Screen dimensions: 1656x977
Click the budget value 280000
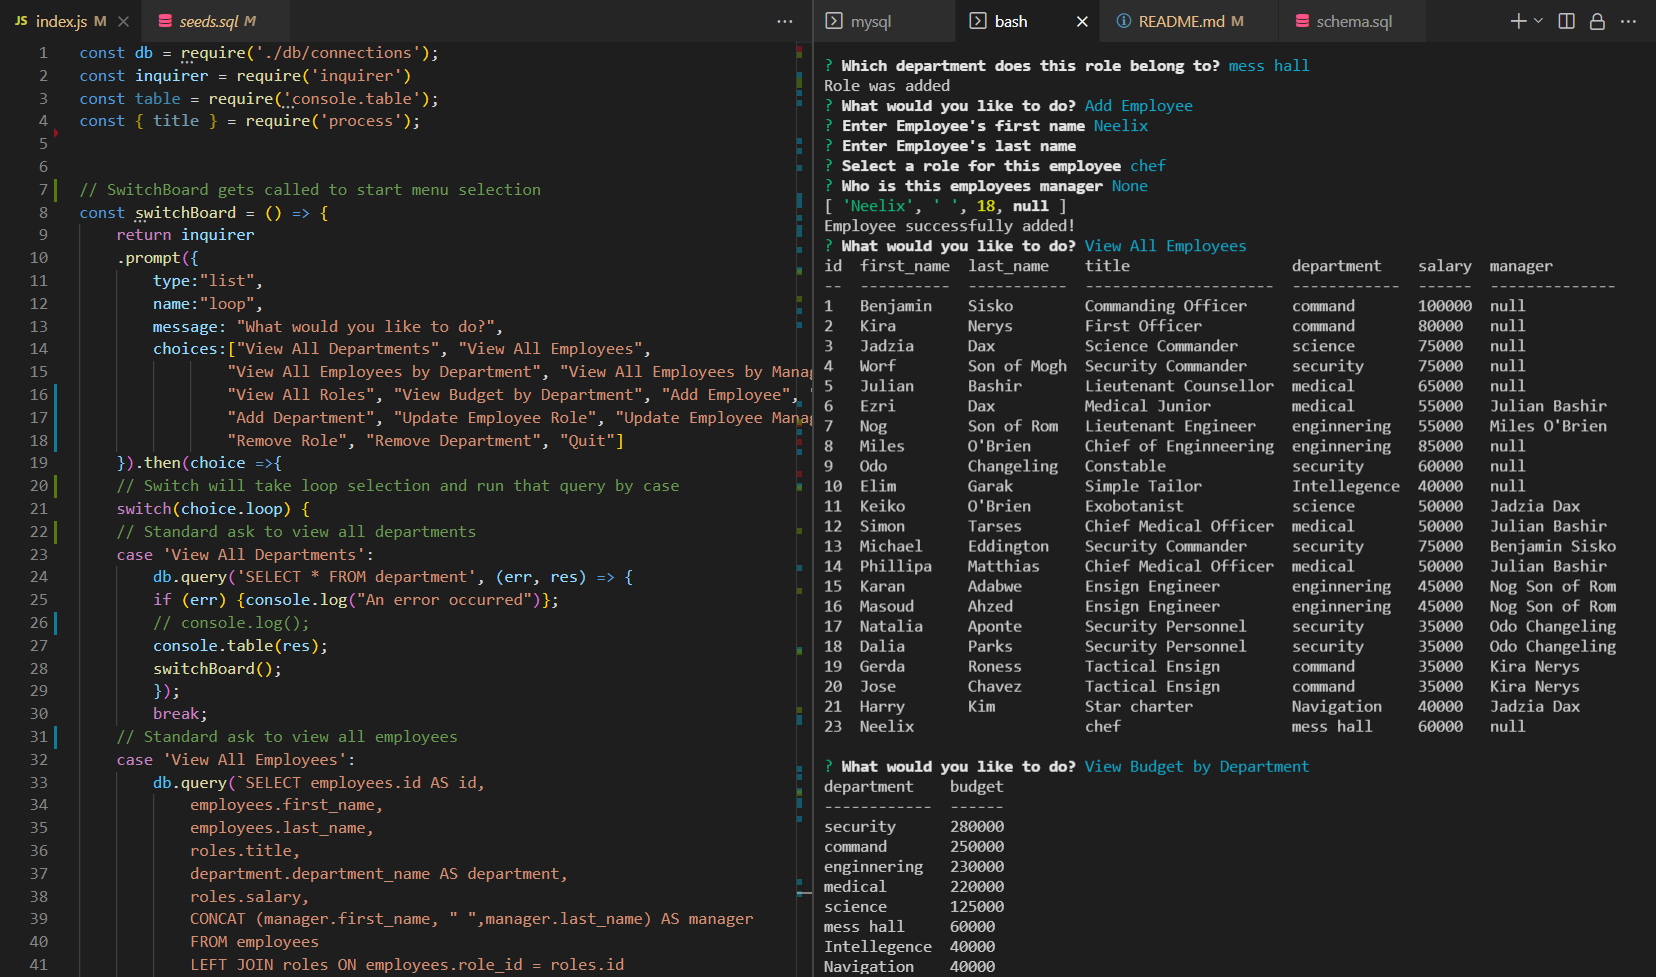point(977,826)
